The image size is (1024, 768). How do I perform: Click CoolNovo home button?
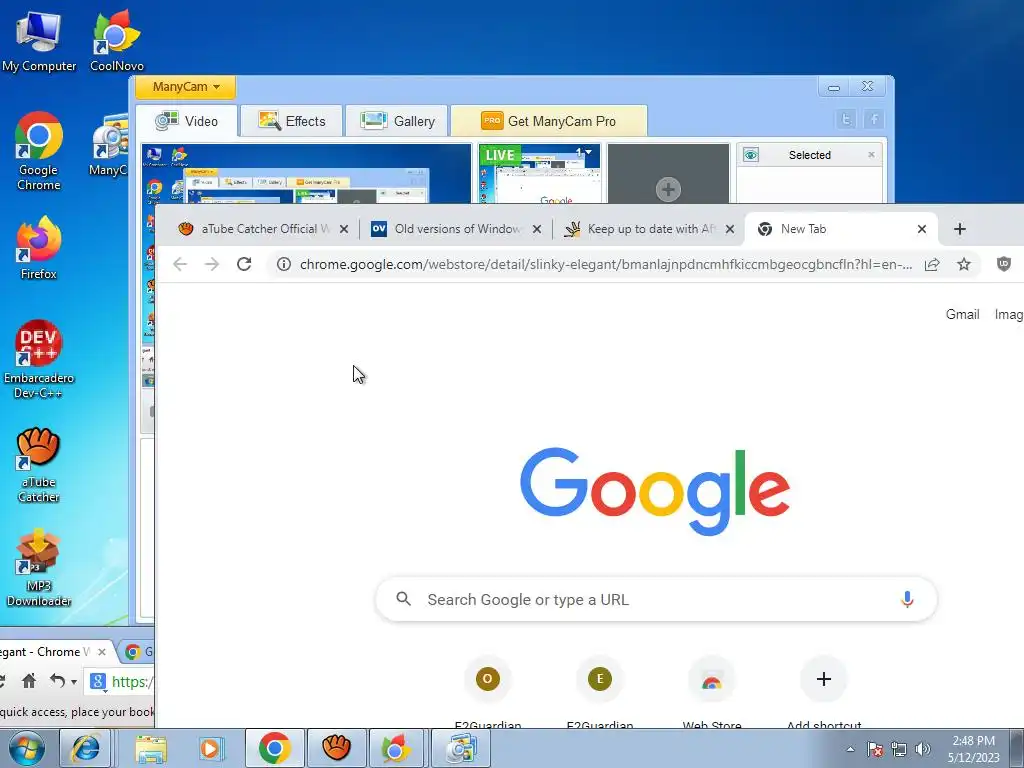[29, 682]
